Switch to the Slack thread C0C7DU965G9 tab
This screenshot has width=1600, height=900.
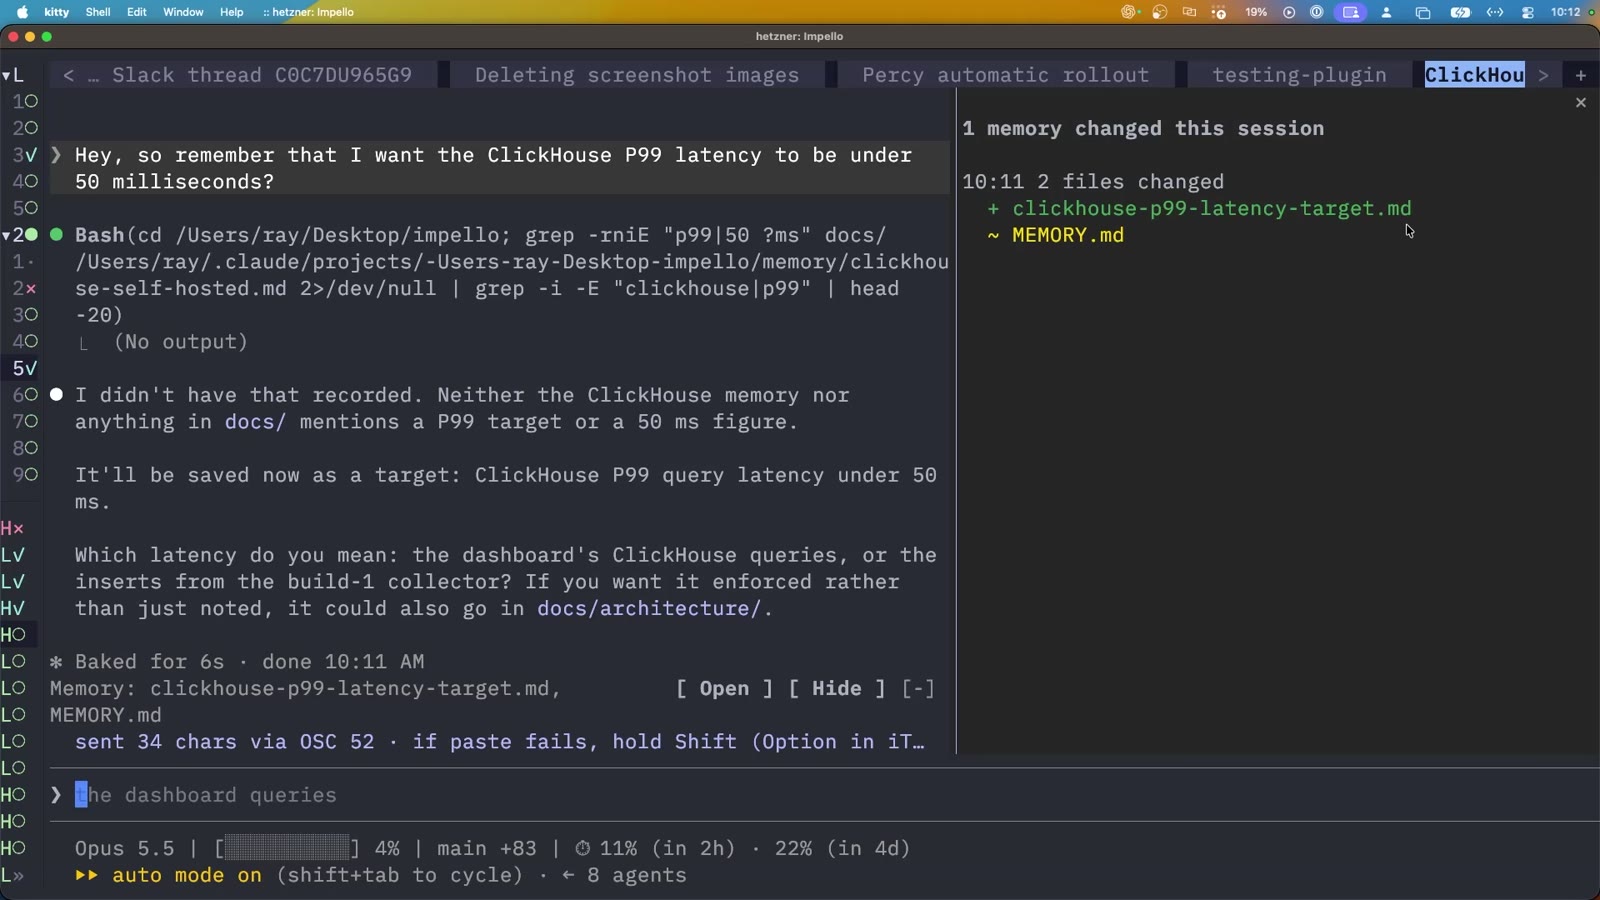tap(262, 75)
